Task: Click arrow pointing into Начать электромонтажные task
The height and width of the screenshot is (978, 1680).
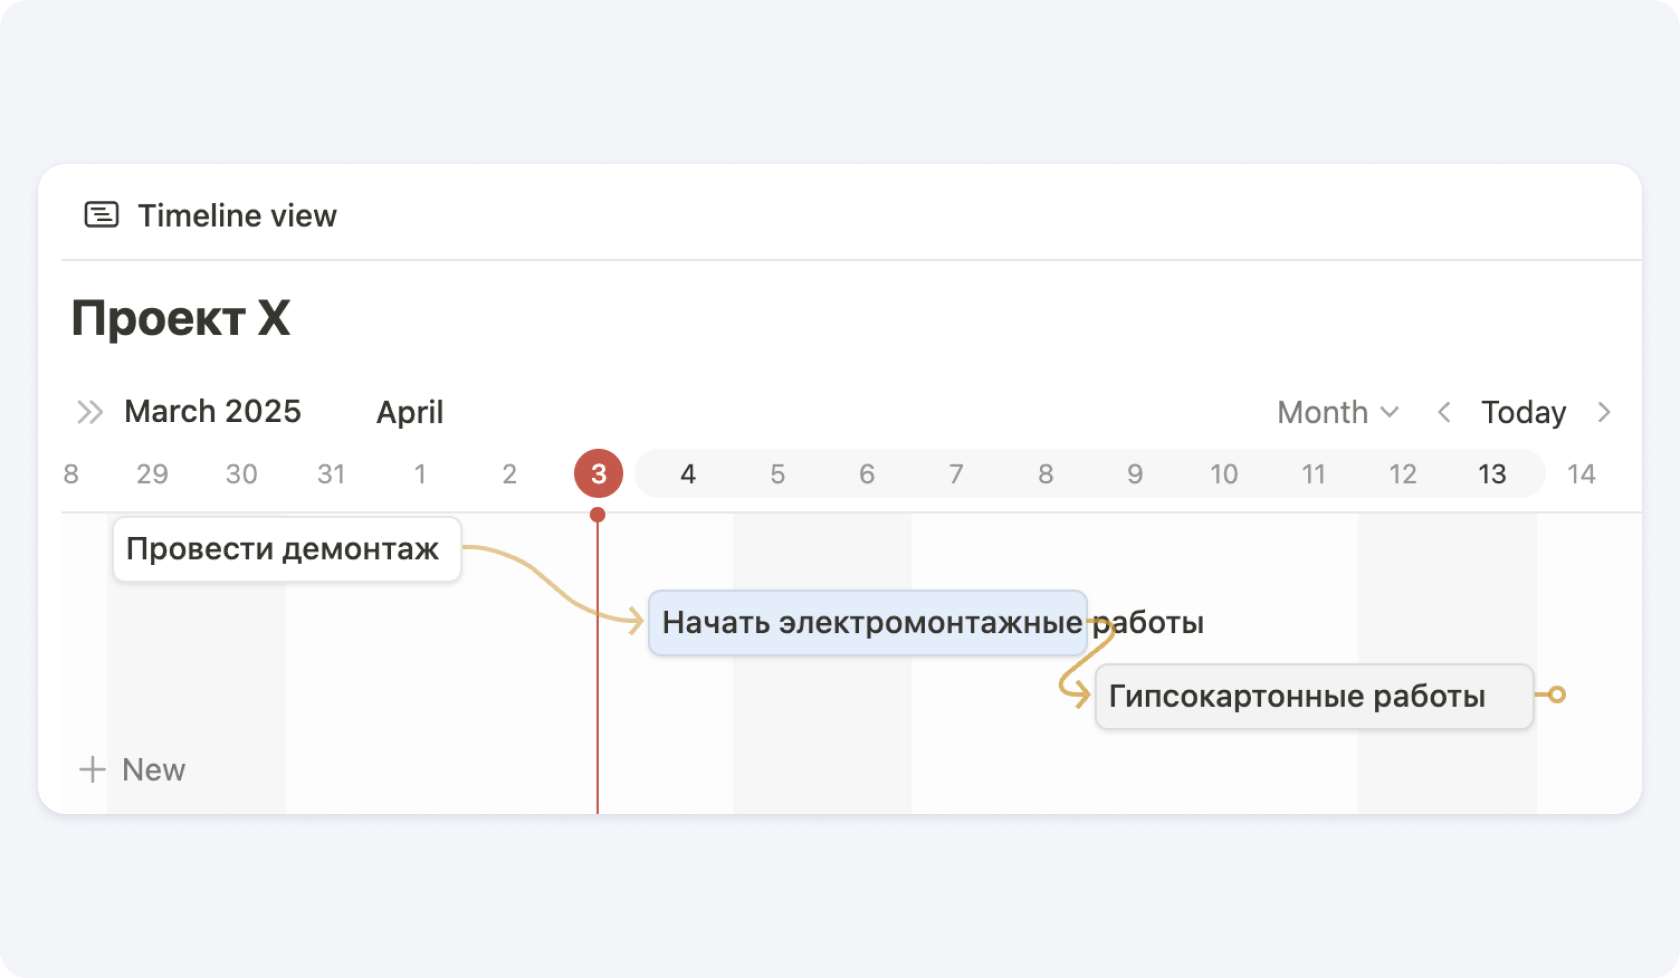Action: [633, 622]
